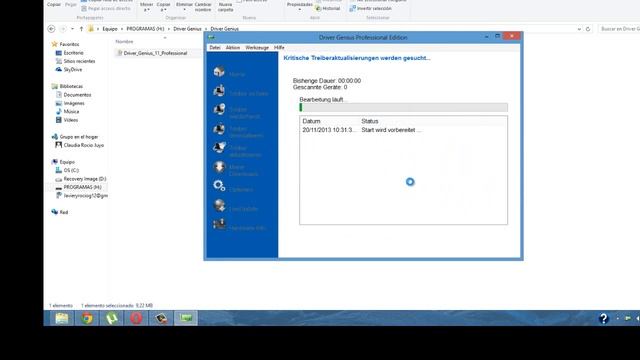
Task: Open Home in Driver Genius sidebar
Action: coord(229,73)
